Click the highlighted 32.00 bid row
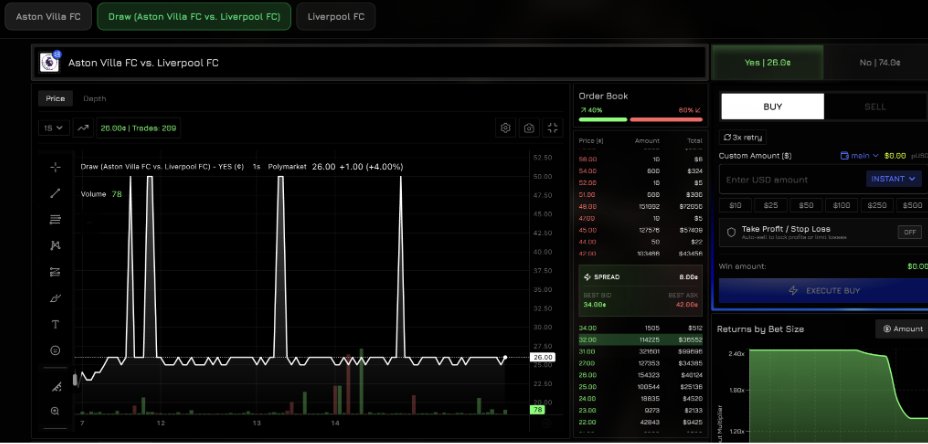 (640, 340)
